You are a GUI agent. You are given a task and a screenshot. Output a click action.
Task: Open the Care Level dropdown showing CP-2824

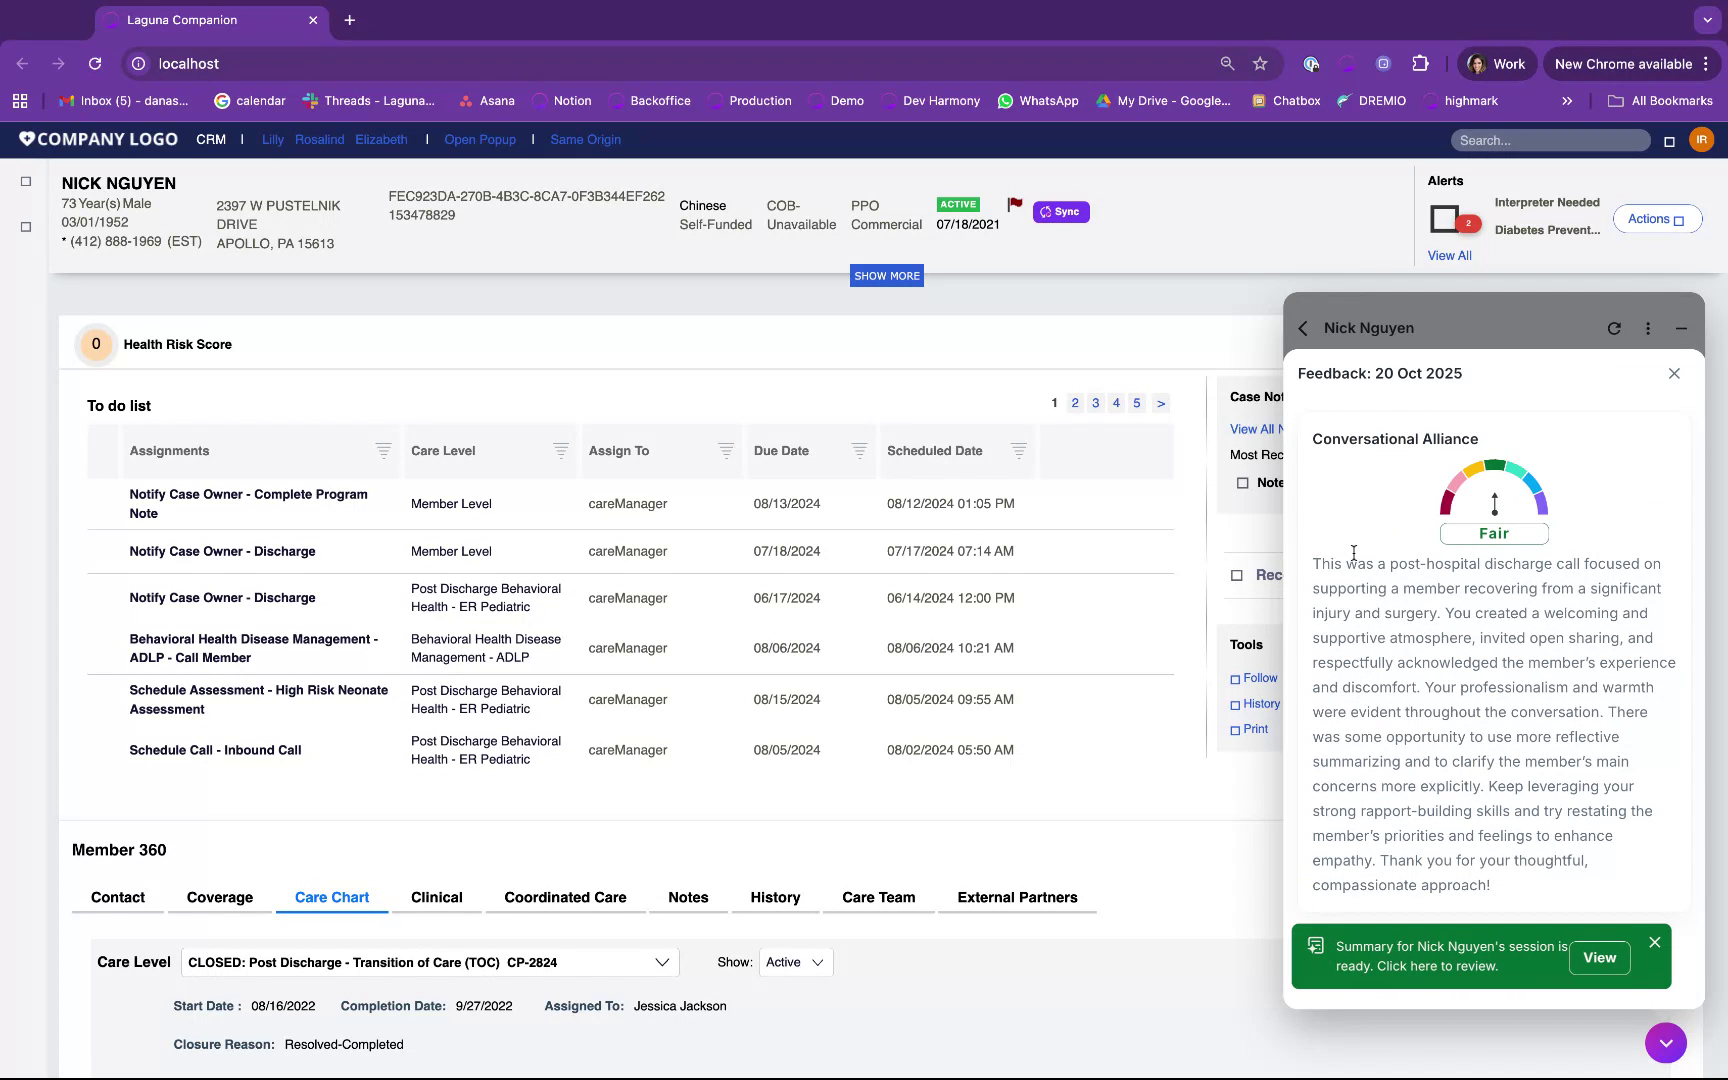661,962
